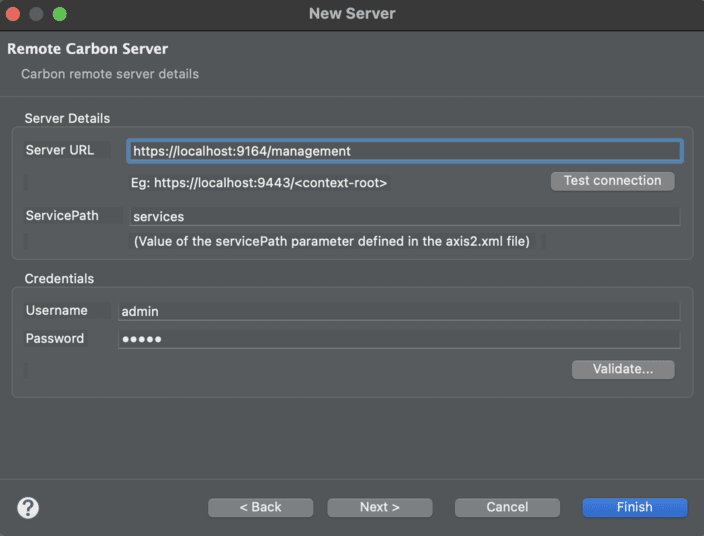
Task: Close the New Server dialog window
Action: tap(13, 14)
